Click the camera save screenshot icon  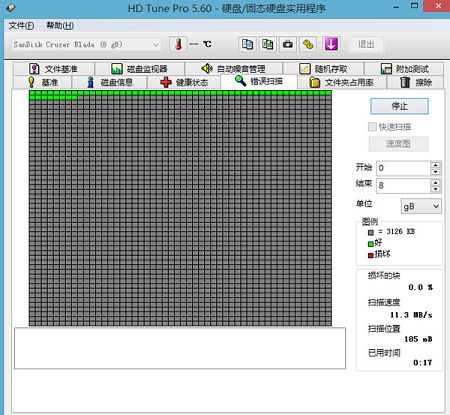(x=288, y=44)
